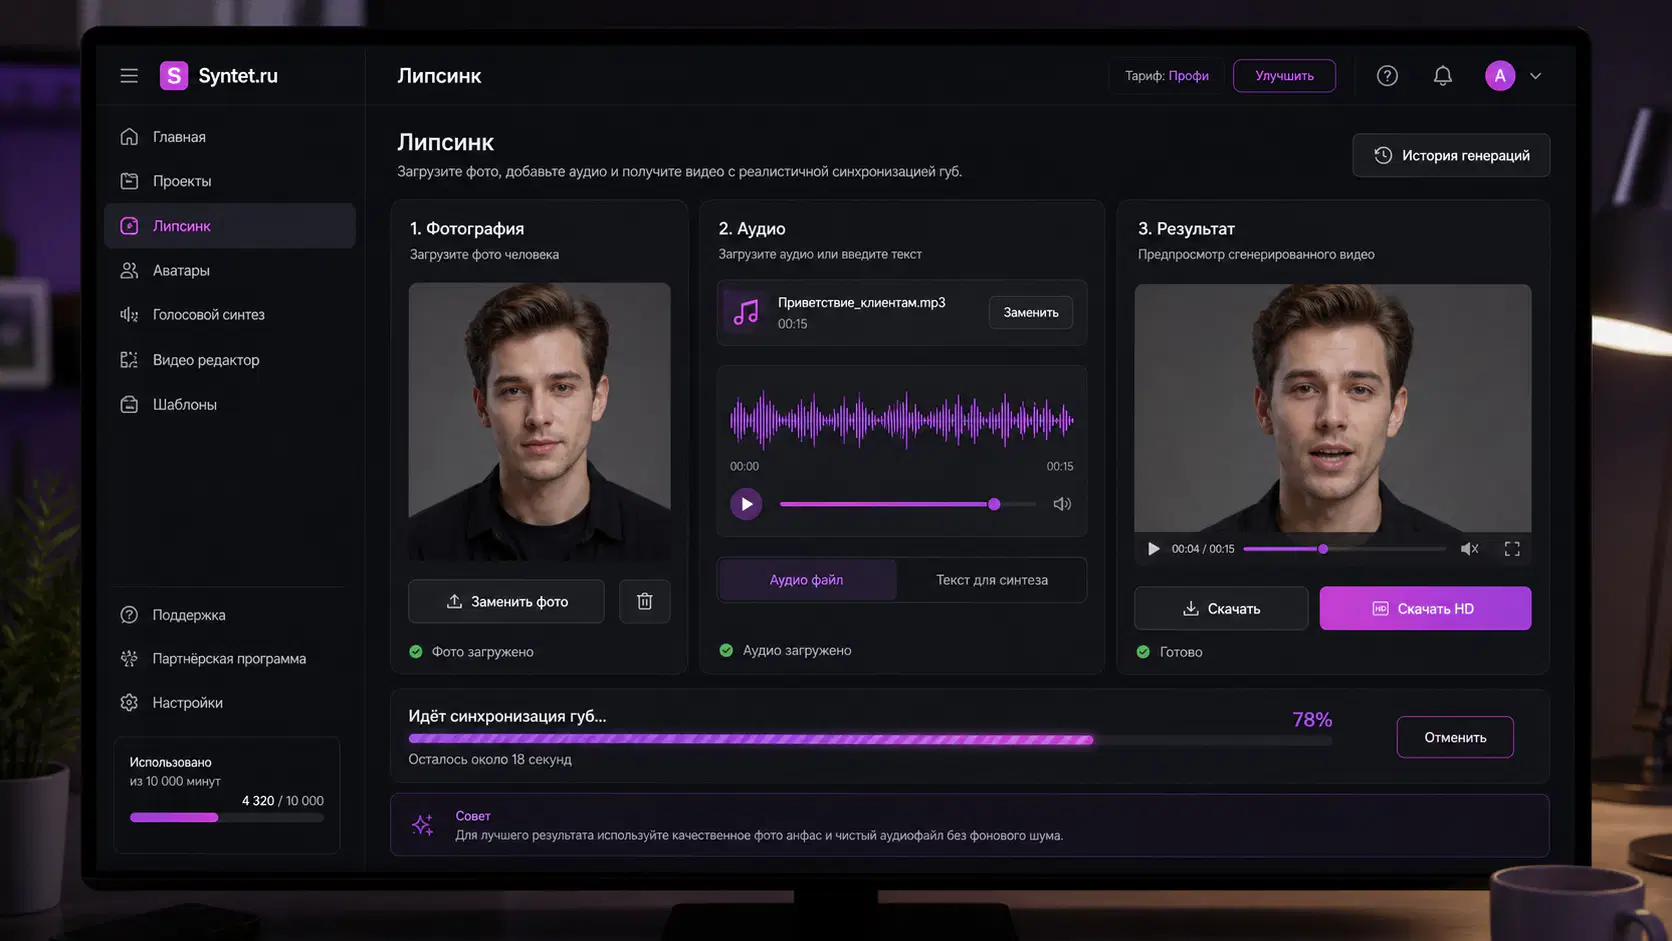Unmute the result video sound
The width and height of the screenshot is (1672, 941).
1469,549
